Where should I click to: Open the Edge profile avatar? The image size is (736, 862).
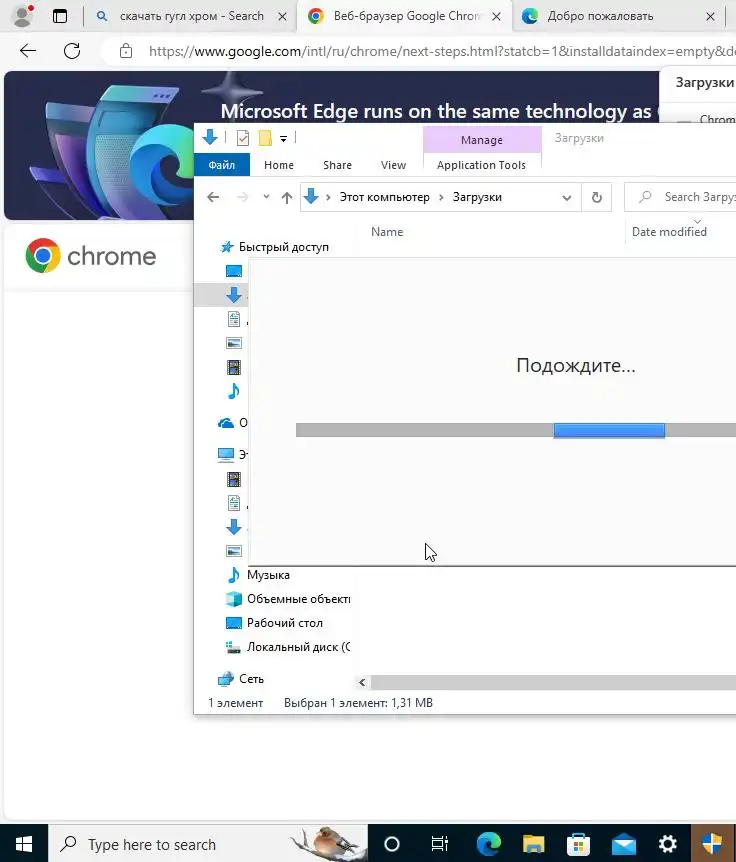click(x=23, y=16)
